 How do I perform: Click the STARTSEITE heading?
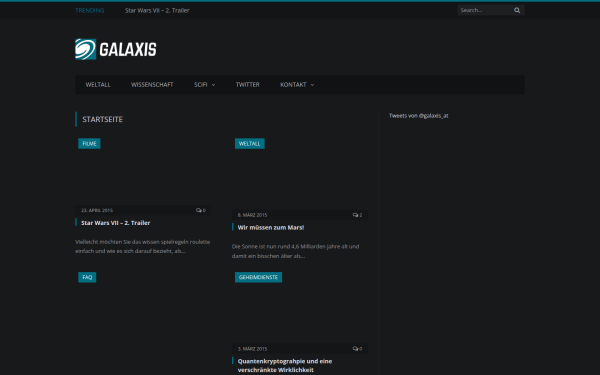(x=103, y=119)
